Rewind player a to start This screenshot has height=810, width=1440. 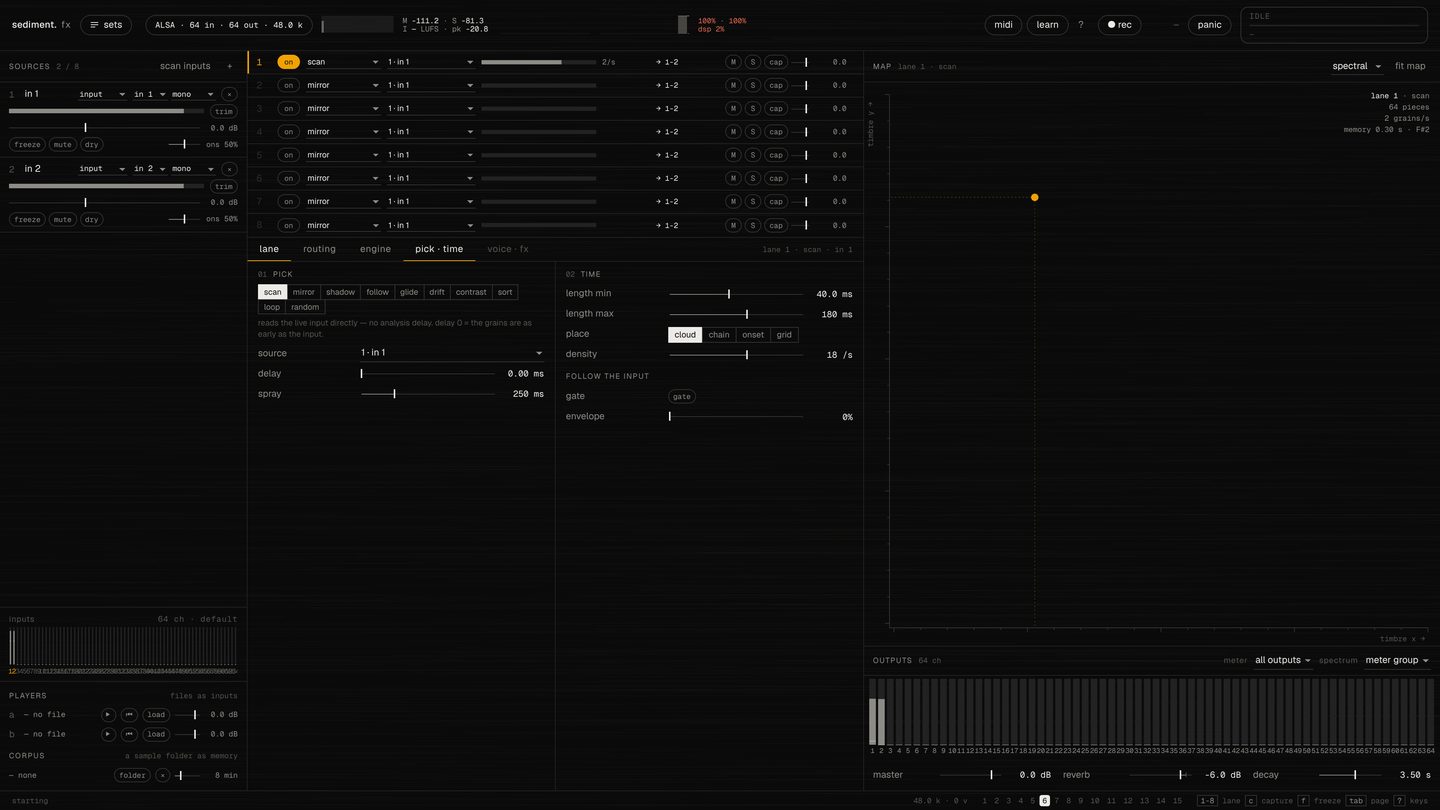[x=129, y=715]
